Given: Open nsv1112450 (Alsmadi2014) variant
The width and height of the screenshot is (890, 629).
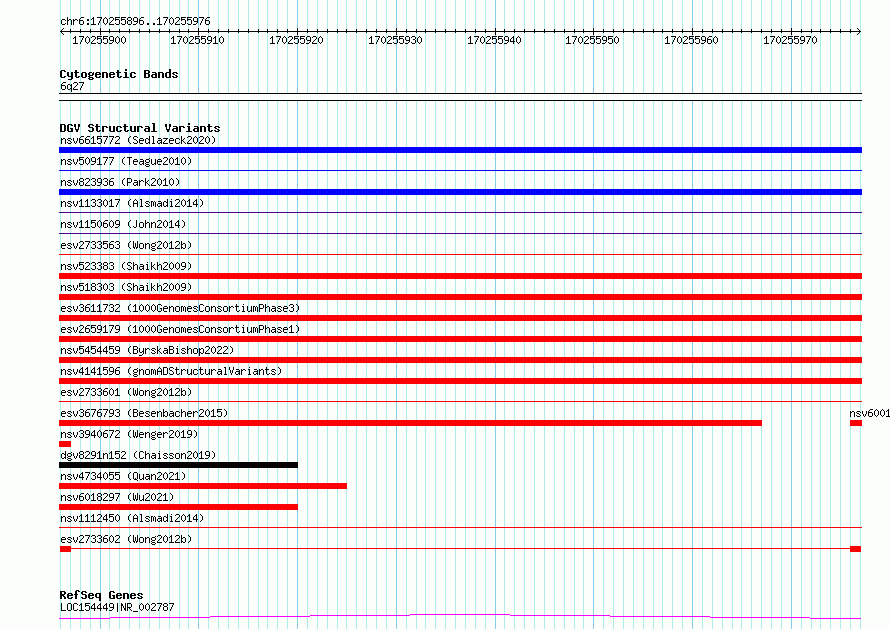Looking at the screenshot, I should point(132,518).
